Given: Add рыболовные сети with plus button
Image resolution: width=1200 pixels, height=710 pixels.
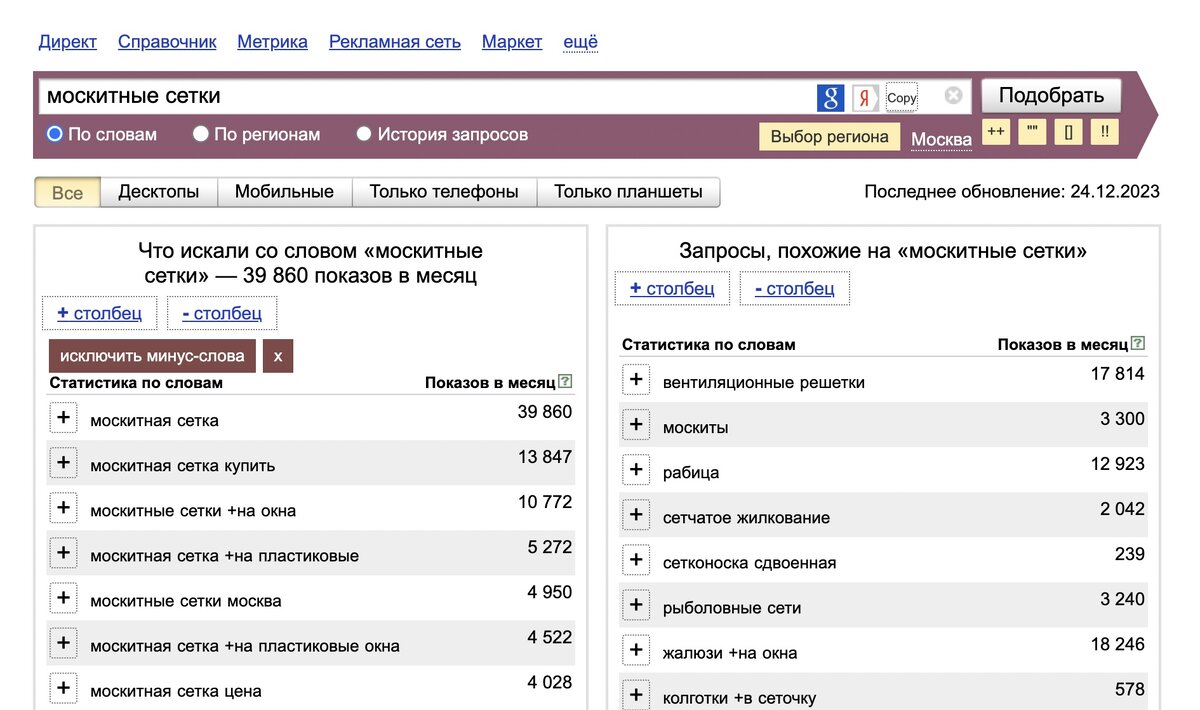Looking at the screenshot, I should (x=636, y=605).
